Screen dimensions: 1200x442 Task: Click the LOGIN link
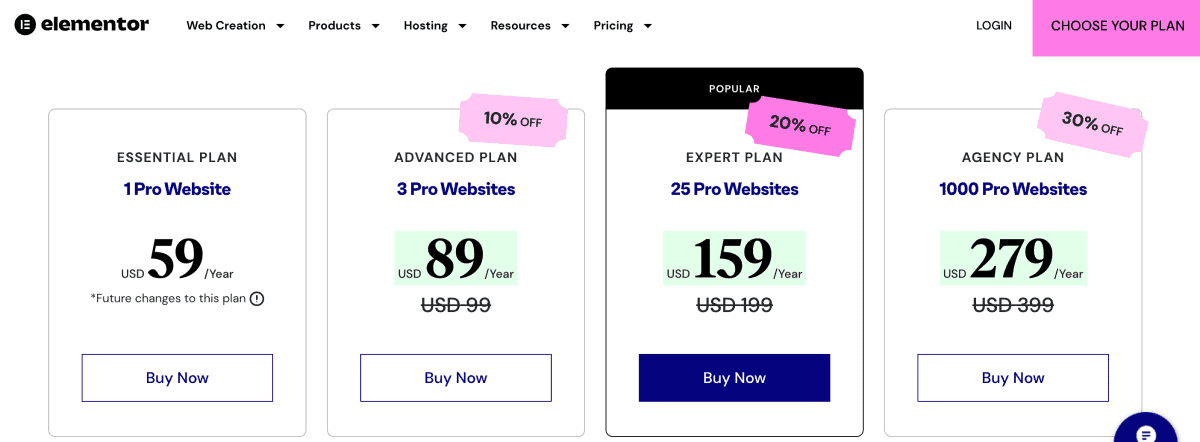tap(994, 26)
